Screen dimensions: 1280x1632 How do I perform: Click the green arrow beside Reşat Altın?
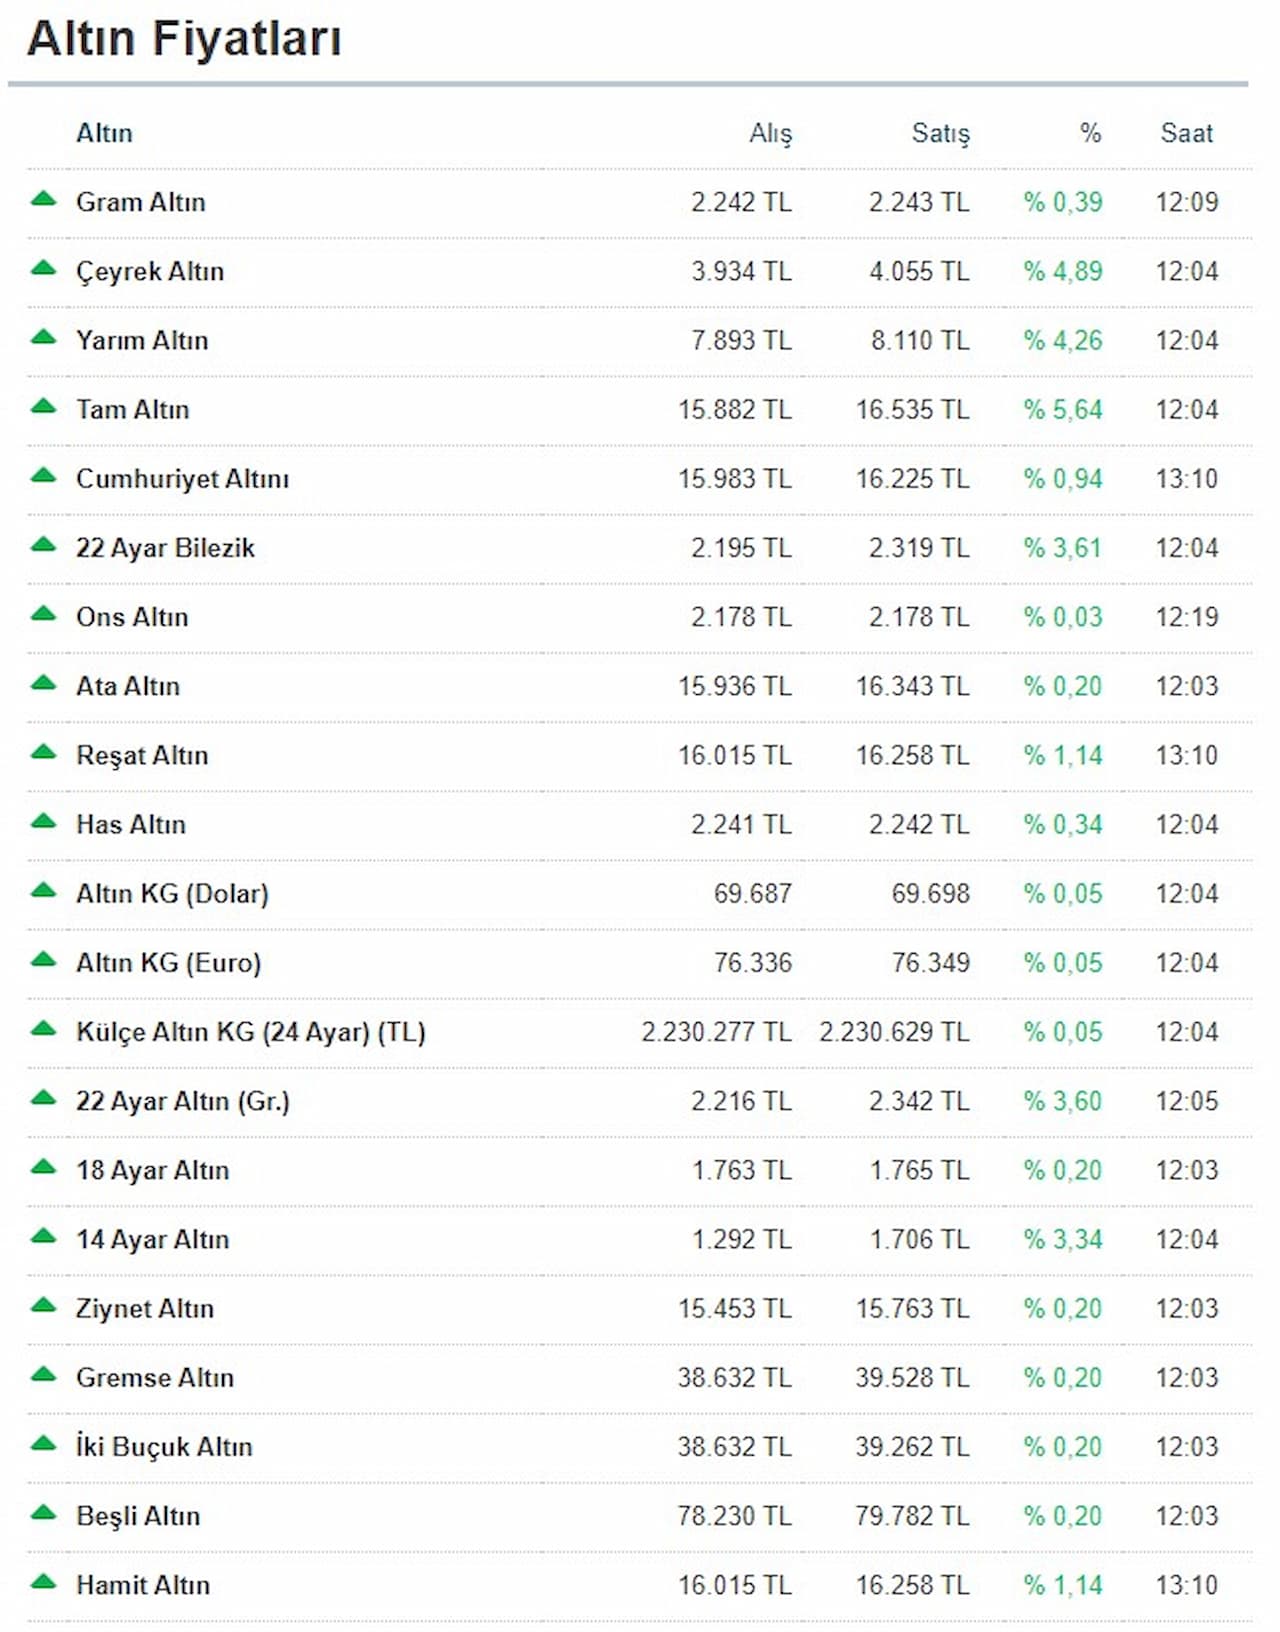point(43,752)
